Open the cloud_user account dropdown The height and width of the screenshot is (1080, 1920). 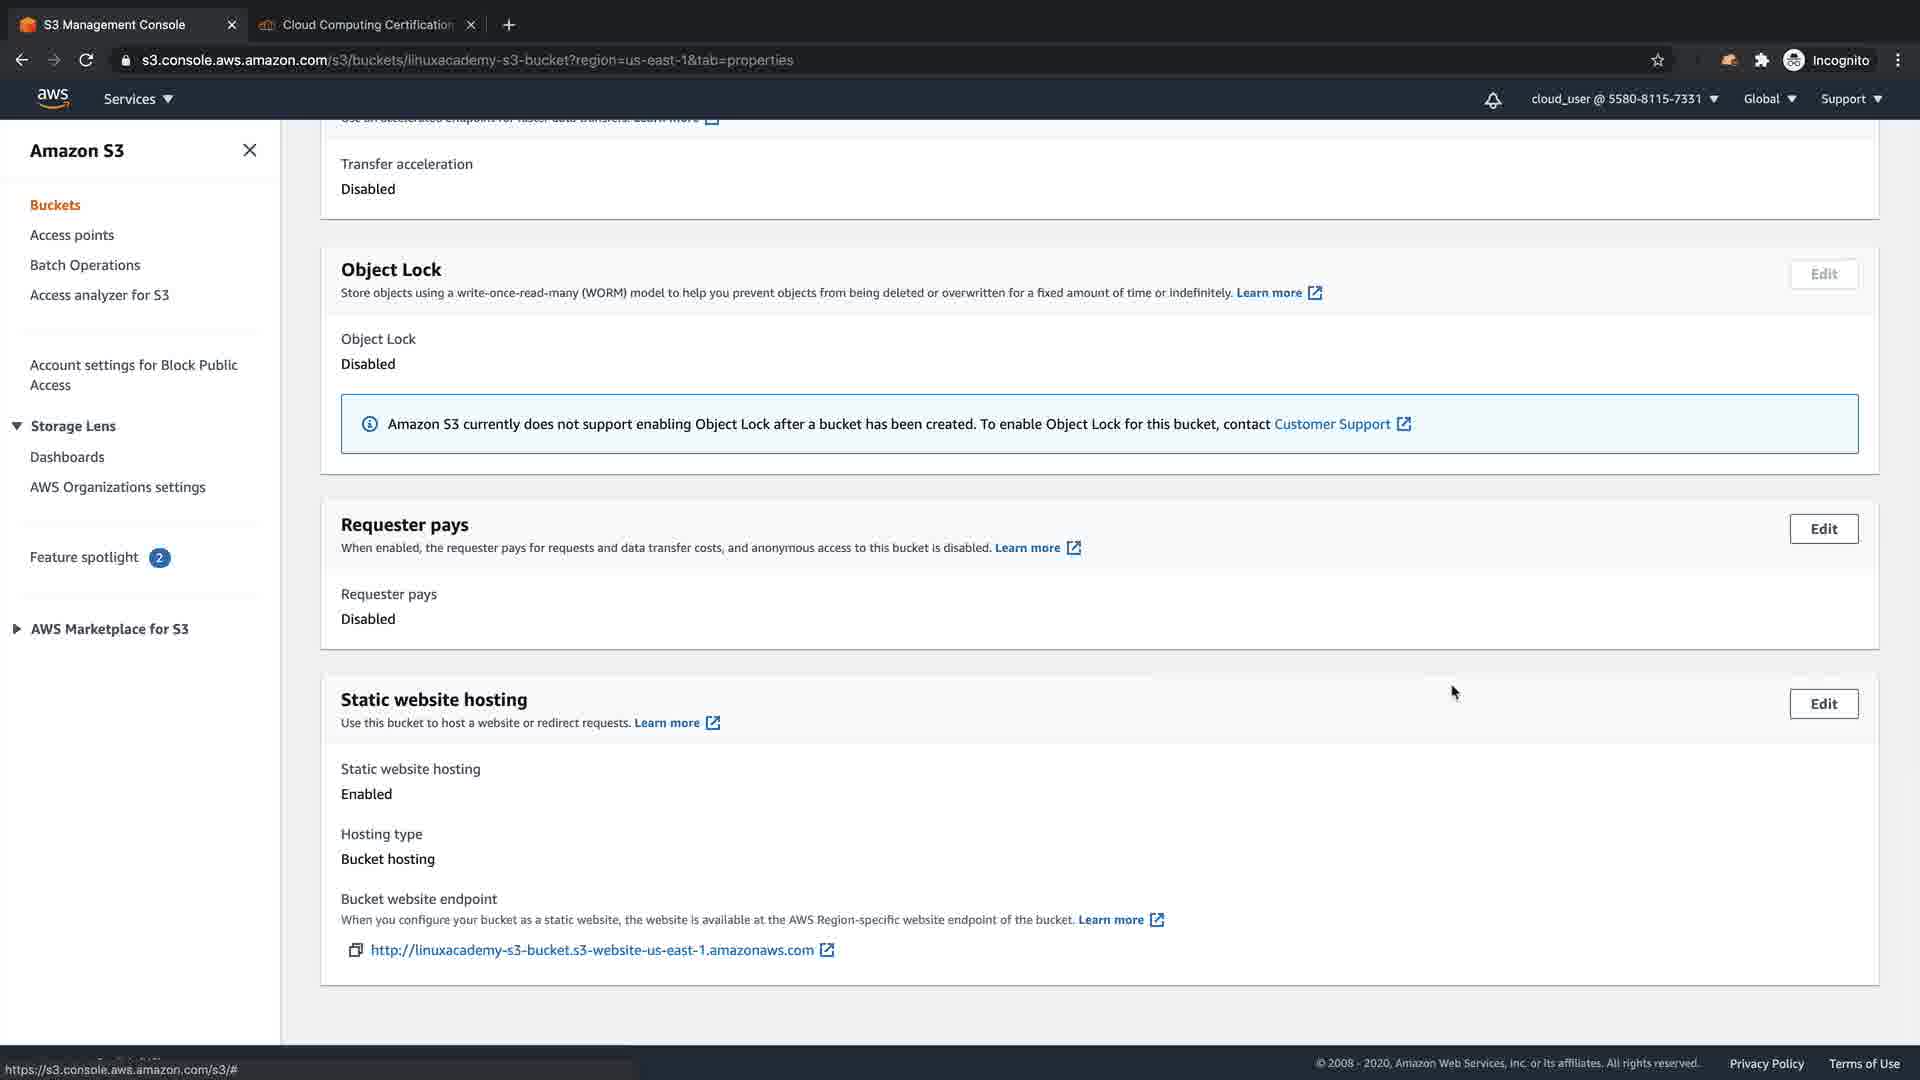coord(1624,99)
